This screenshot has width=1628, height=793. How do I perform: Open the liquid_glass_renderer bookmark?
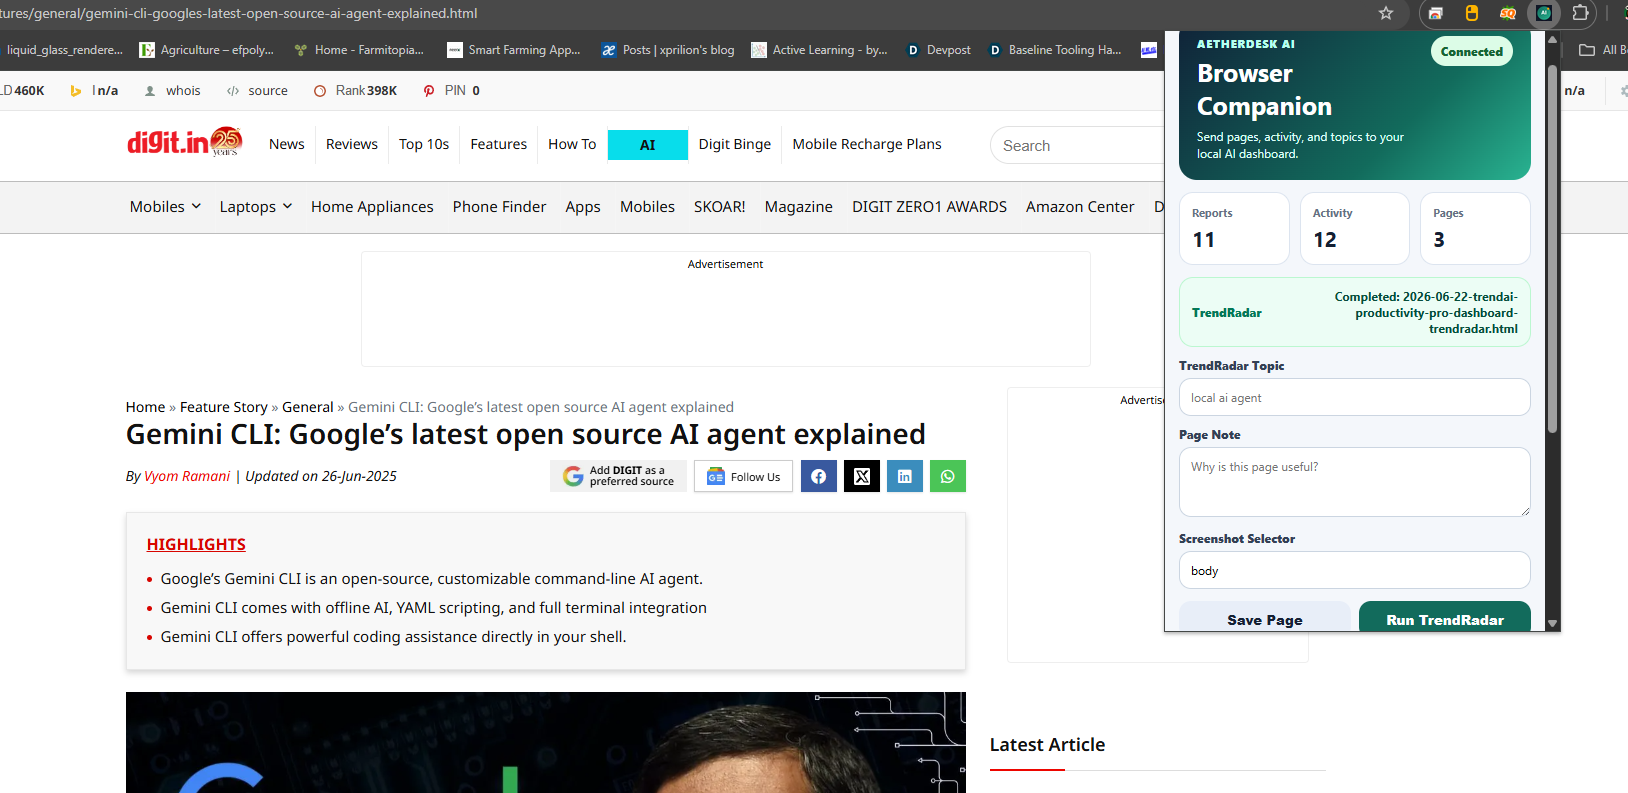pos(64,50)
